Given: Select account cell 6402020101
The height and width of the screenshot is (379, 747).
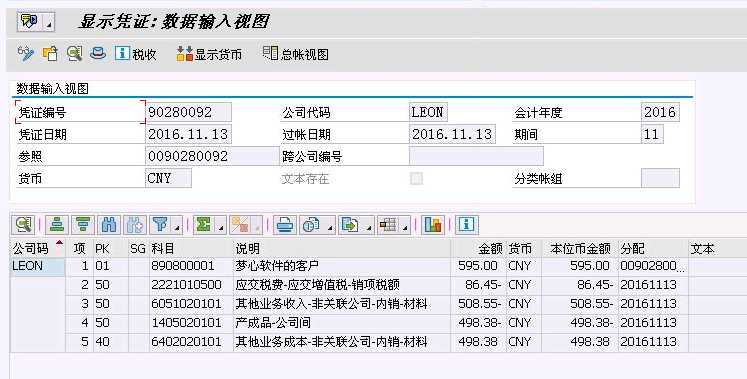Looking at the screenshot, I should click(x=192, y=342).
